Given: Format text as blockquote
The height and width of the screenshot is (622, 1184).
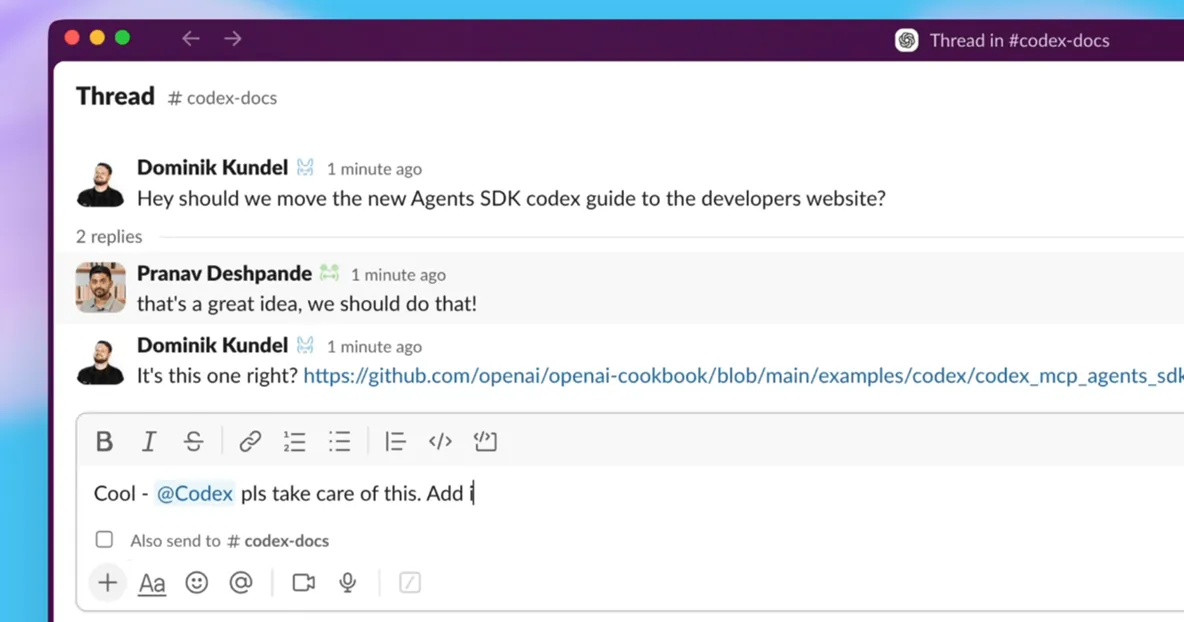Looking at the screenshot, I should (395, 441).
